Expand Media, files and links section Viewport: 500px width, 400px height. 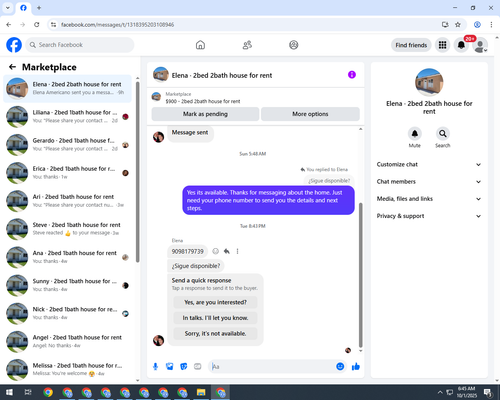[x=429, y=199]
